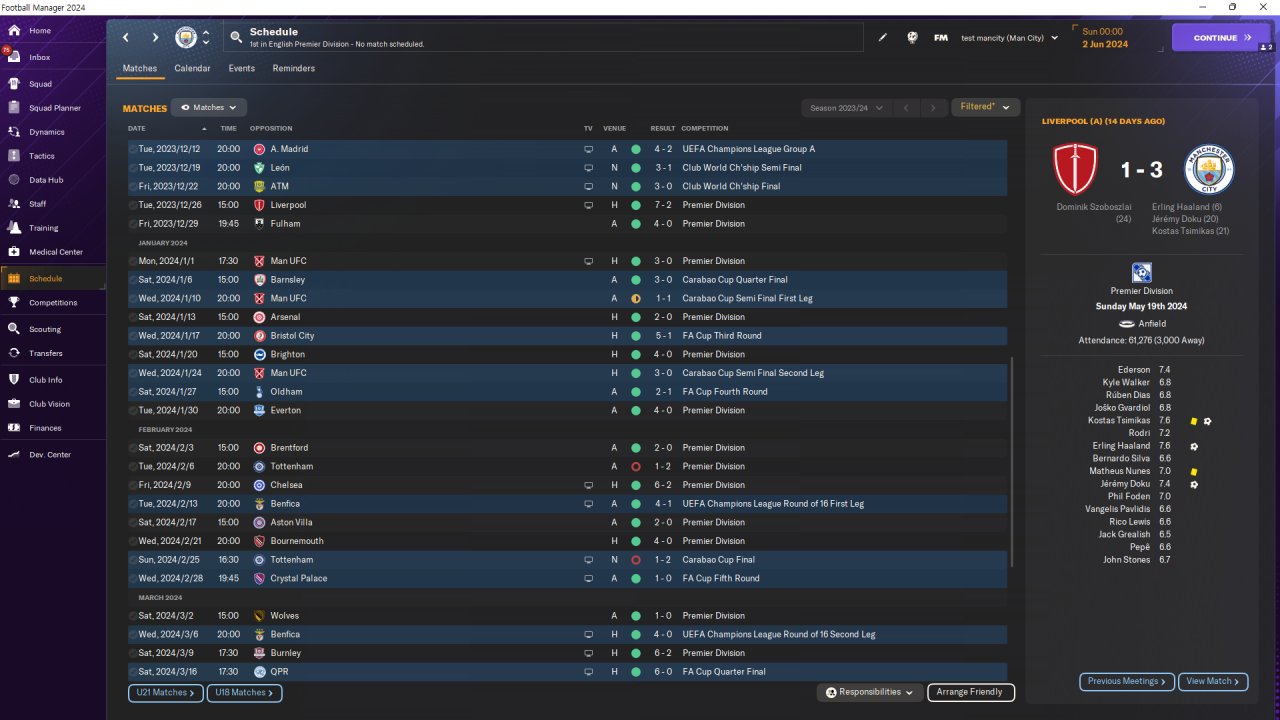Click the Premier Division competition logo
Screen dimensions: 1280x720
click(1141, 273)
